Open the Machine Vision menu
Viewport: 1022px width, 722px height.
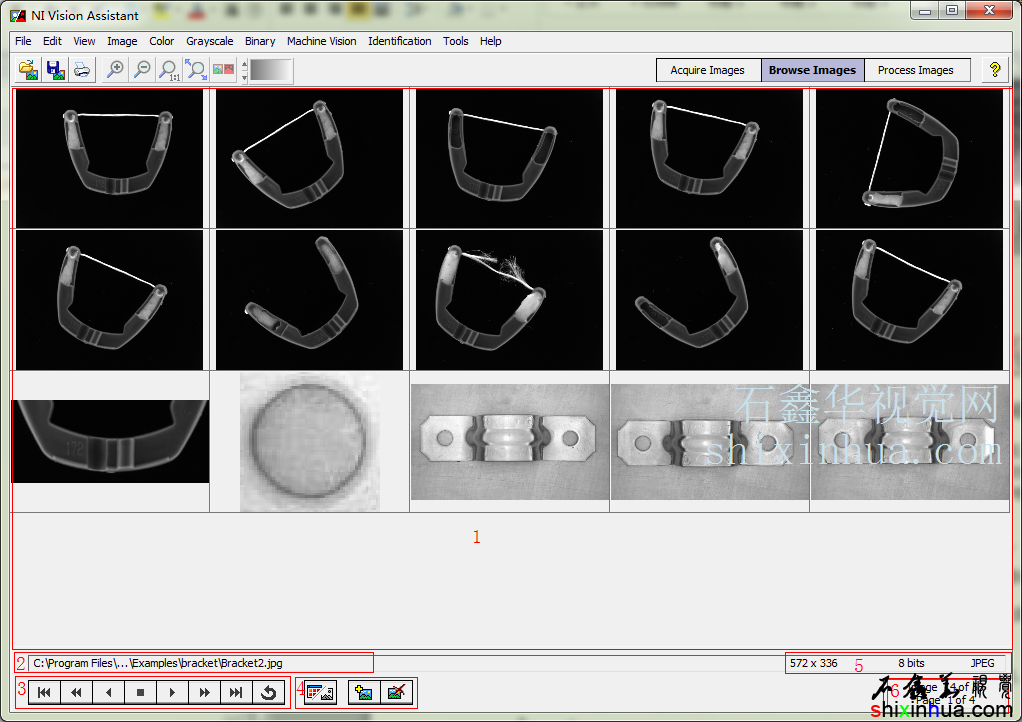pos(321,41)
